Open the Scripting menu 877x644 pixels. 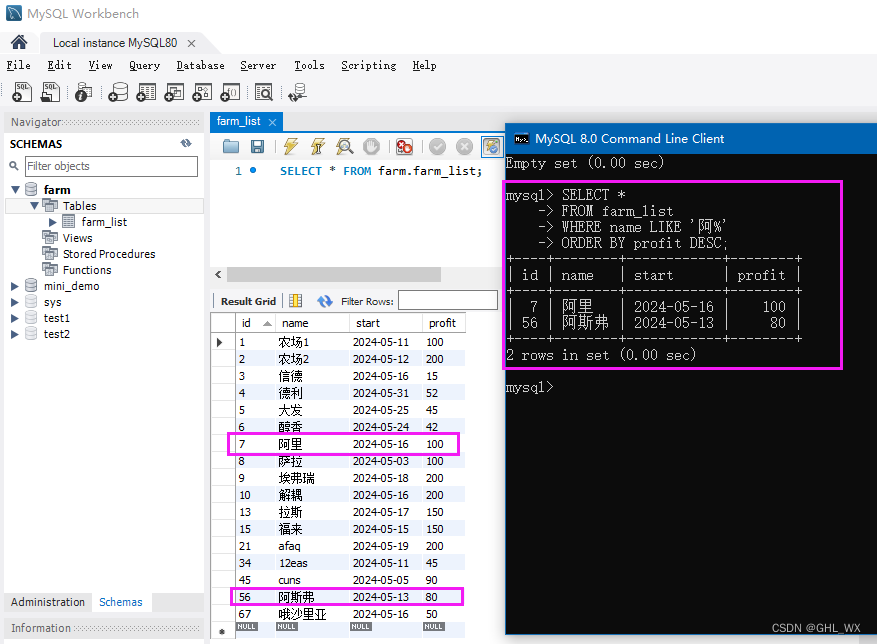[369, 65]
